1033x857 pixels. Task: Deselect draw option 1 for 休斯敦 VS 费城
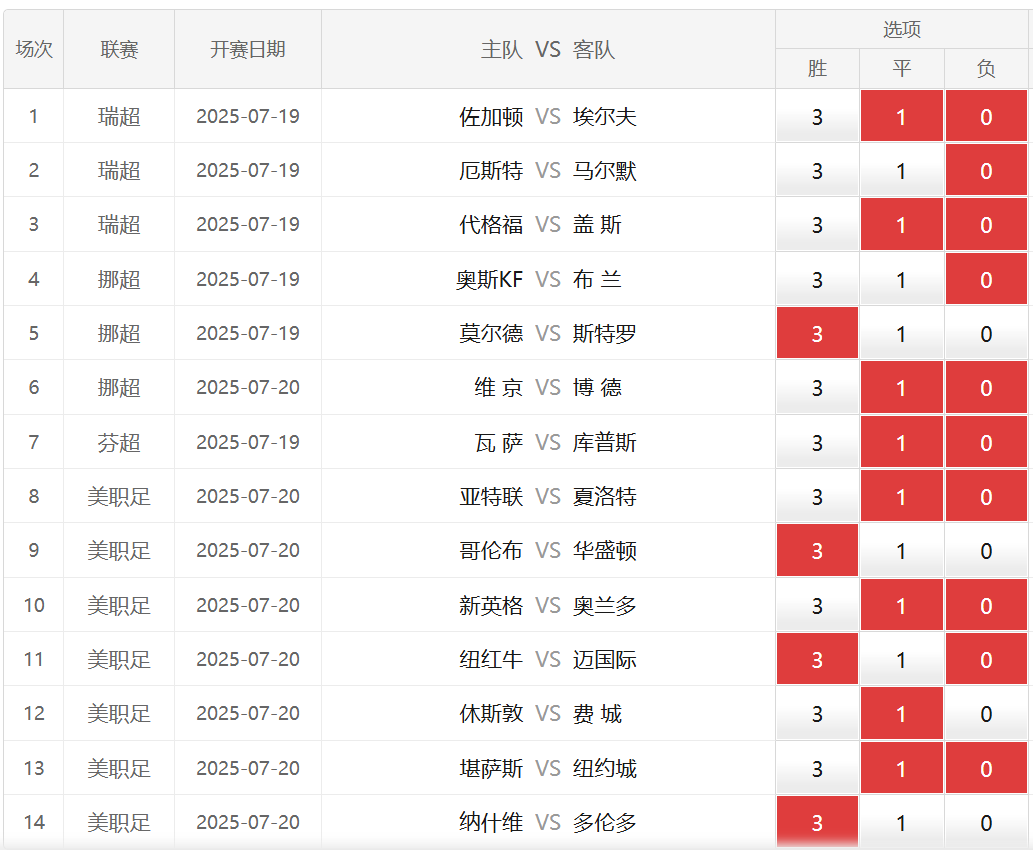(901, 713)
